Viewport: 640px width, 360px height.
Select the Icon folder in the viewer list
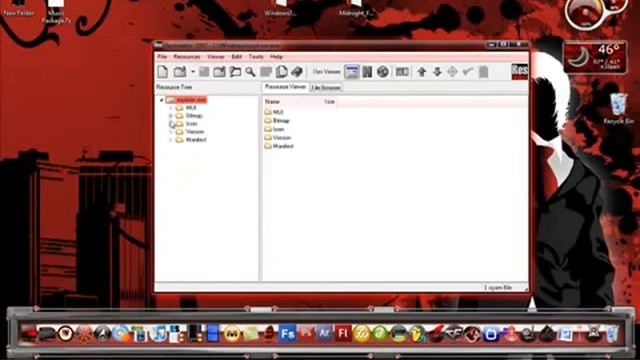tap(274, 129)
